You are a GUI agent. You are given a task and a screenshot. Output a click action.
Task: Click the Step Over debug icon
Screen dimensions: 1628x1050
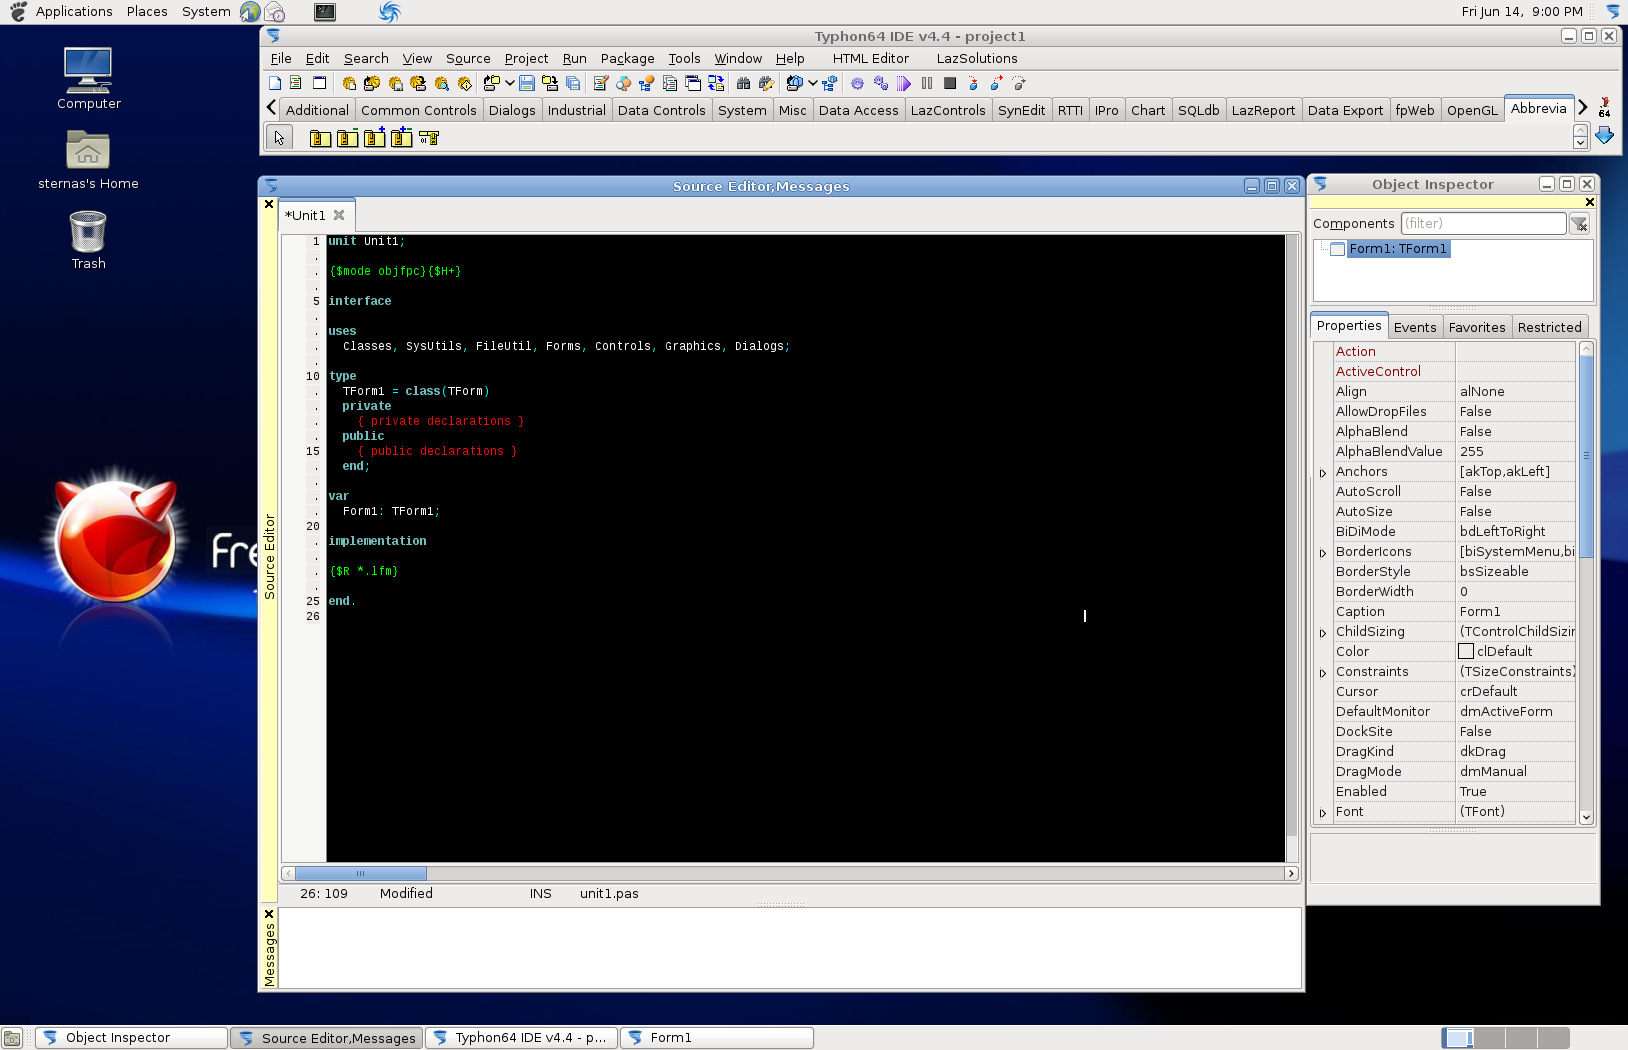(996, 83)
